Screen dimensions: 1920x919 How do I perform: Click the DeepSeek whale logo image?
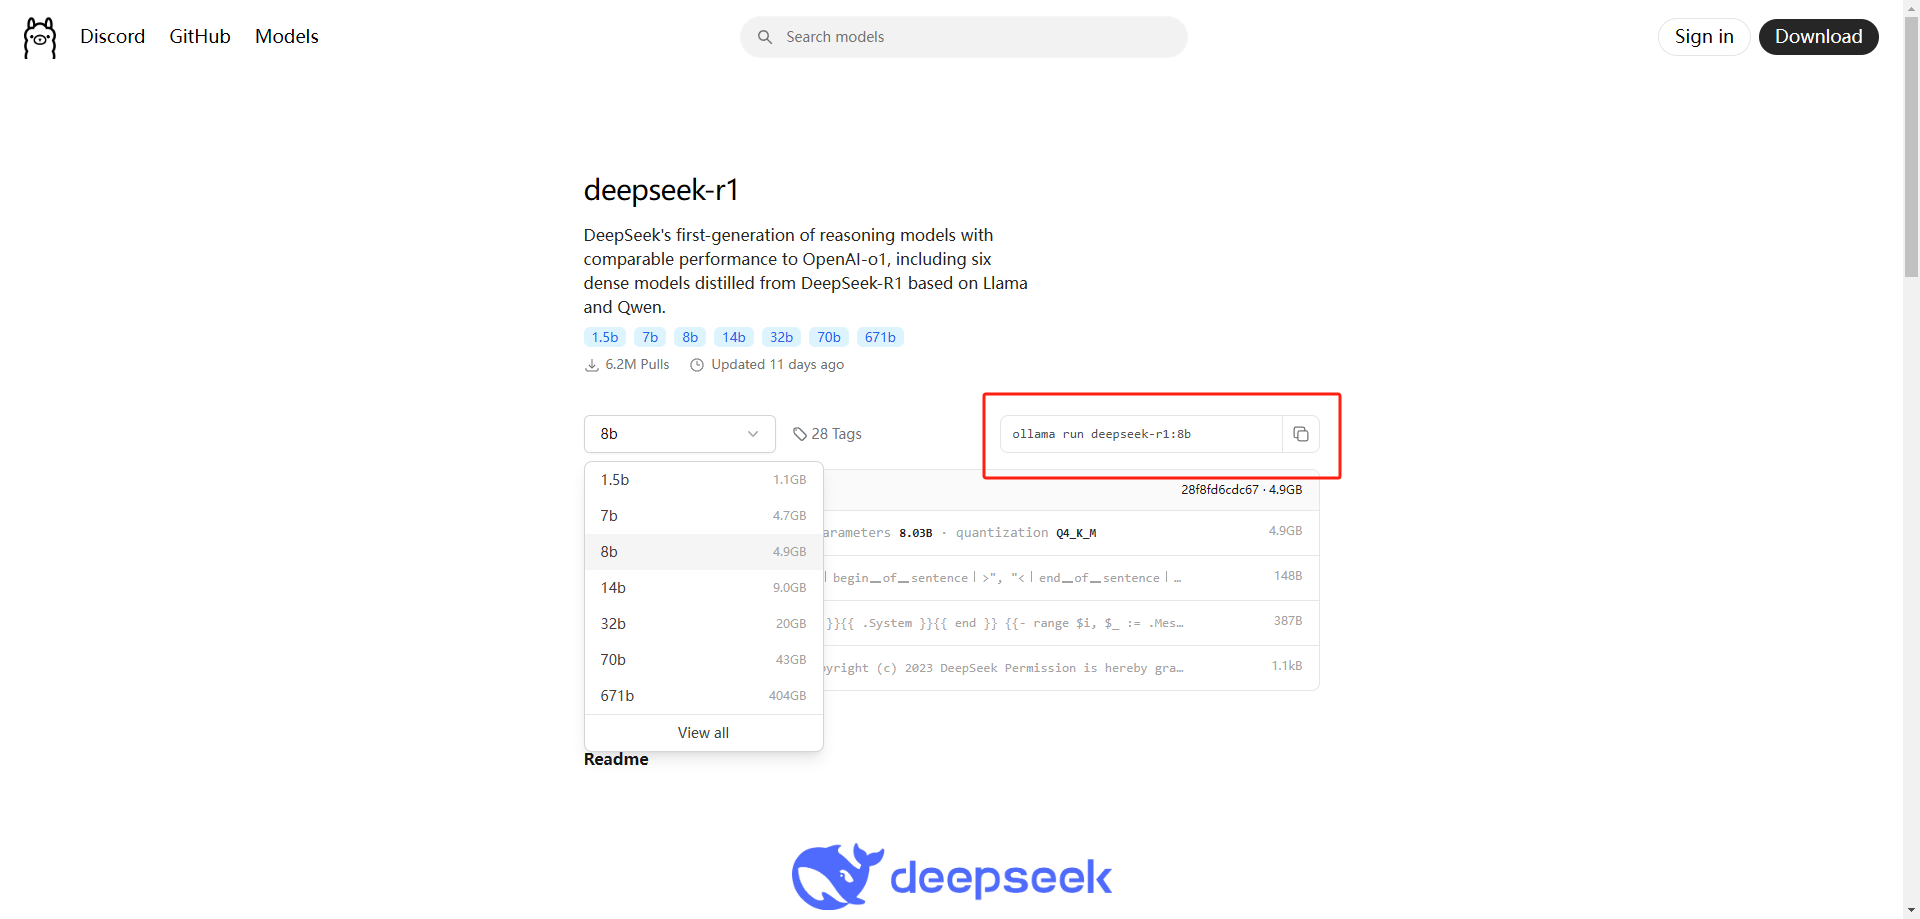point(951,876)
